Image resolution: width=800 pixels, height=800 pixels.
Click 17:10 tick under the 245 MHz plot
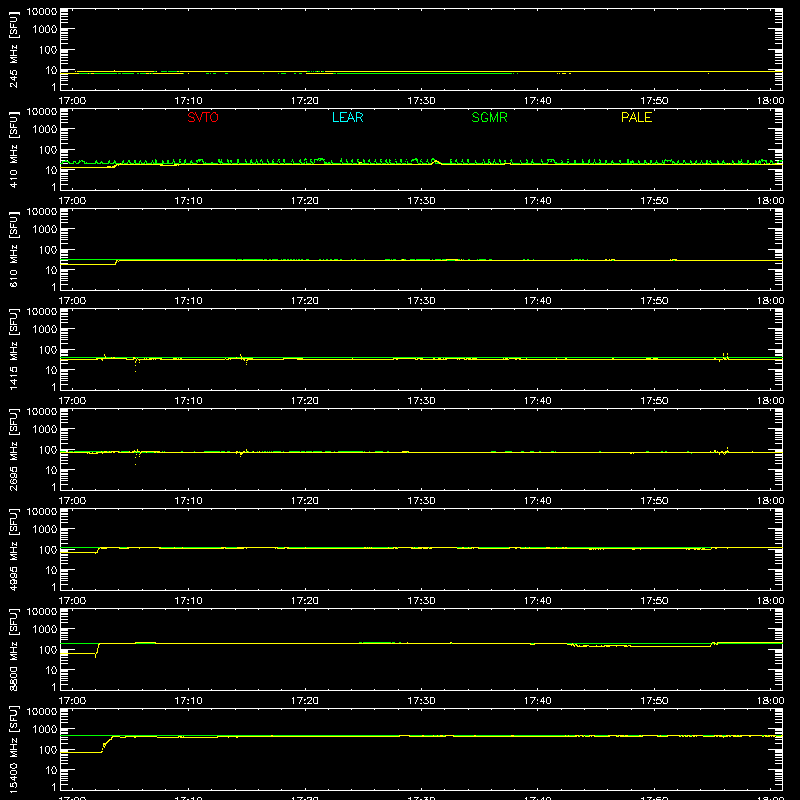pos(188,101)
